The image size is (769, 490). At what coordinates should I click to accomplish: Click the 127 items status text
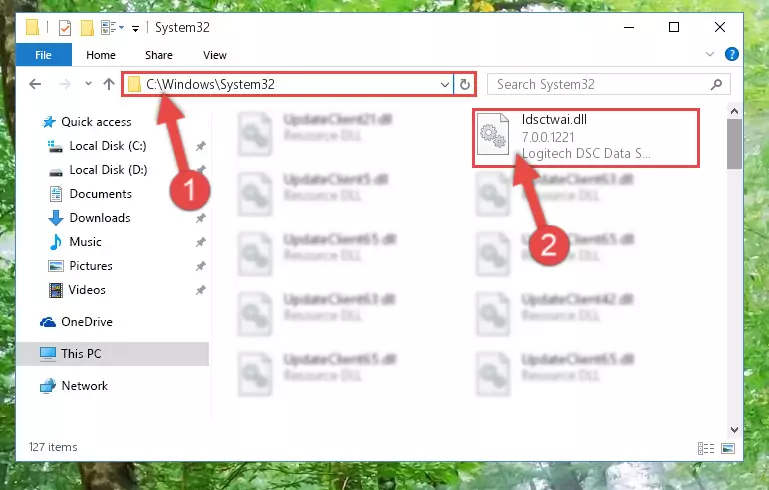coord(53,447)
